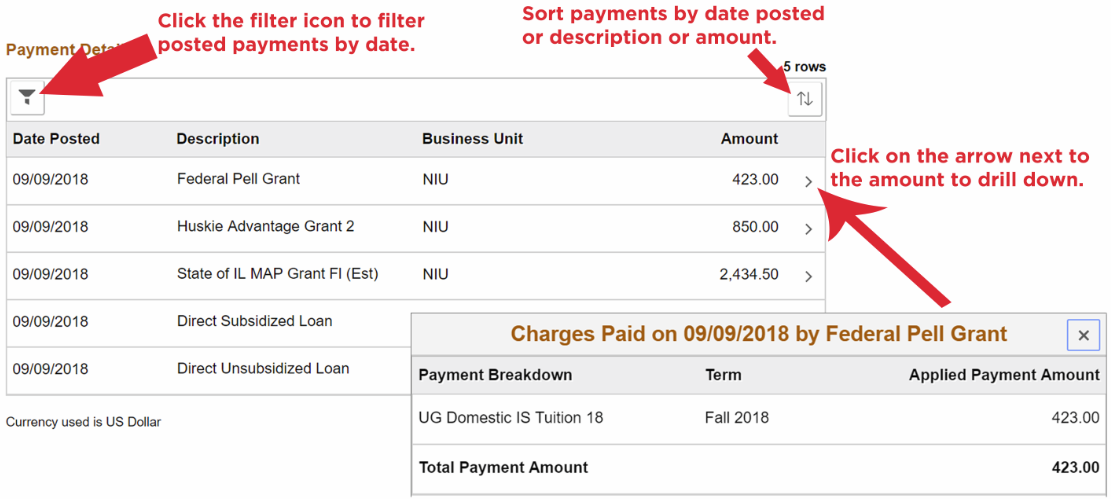Click the Business Unit column header
Viewport: 1111px width, 499px height.
coord(472,139)
